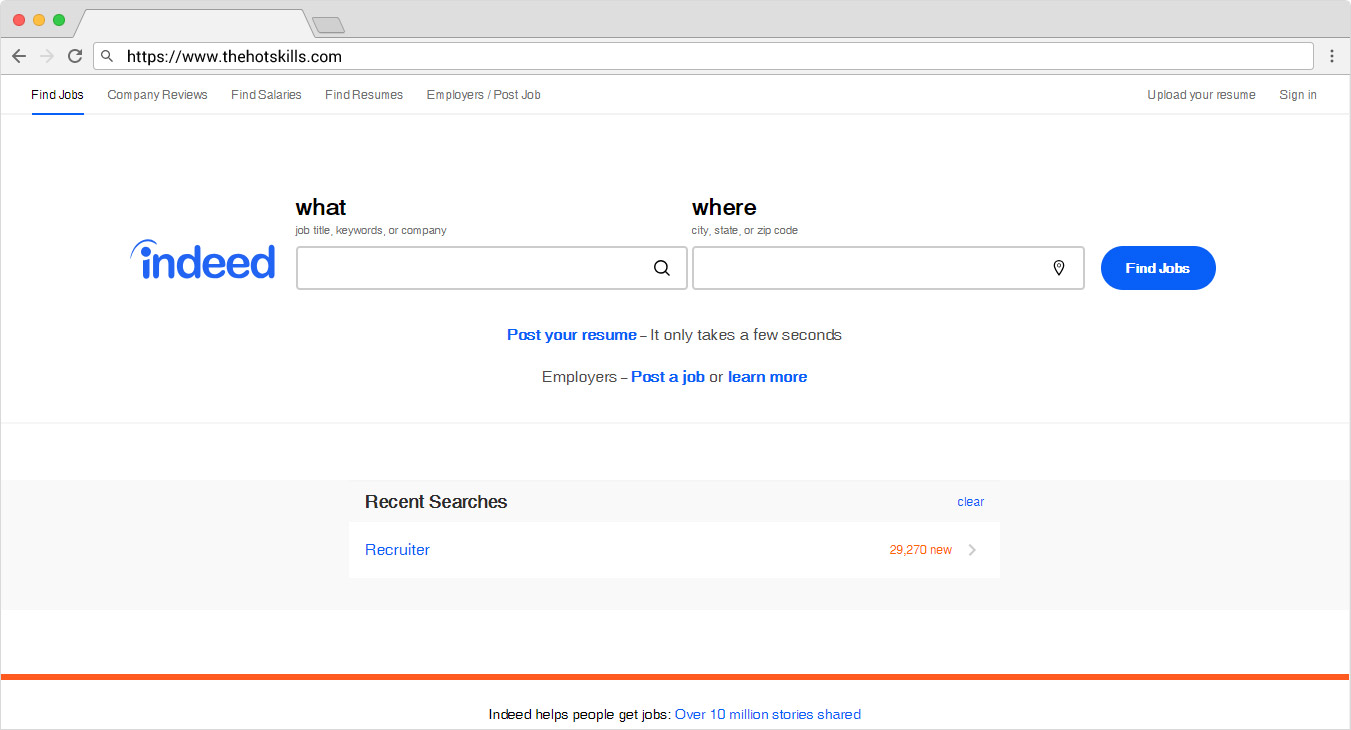The width and height of the screenshot is (1351, 730).
Task: Open Company Reviews tab
Action: tap(157, 95)
